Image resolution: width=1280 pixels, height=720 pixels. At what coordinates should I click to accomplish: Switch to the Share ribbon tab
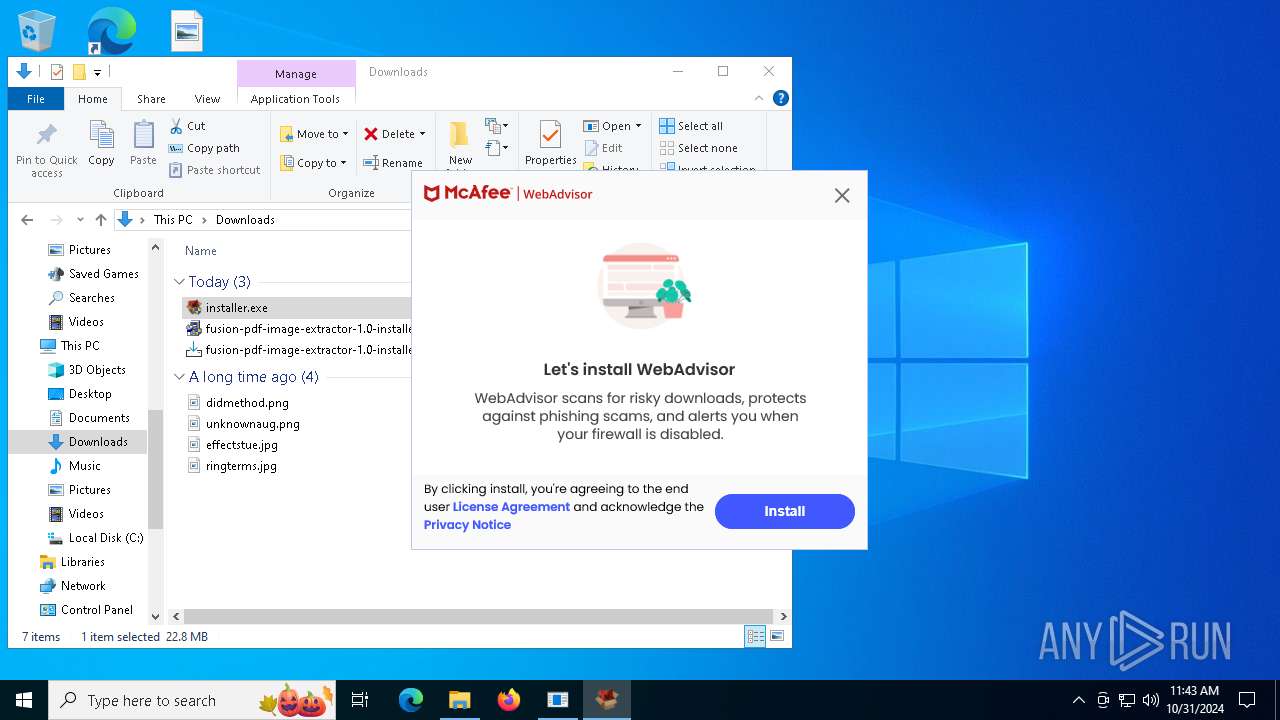151,99
